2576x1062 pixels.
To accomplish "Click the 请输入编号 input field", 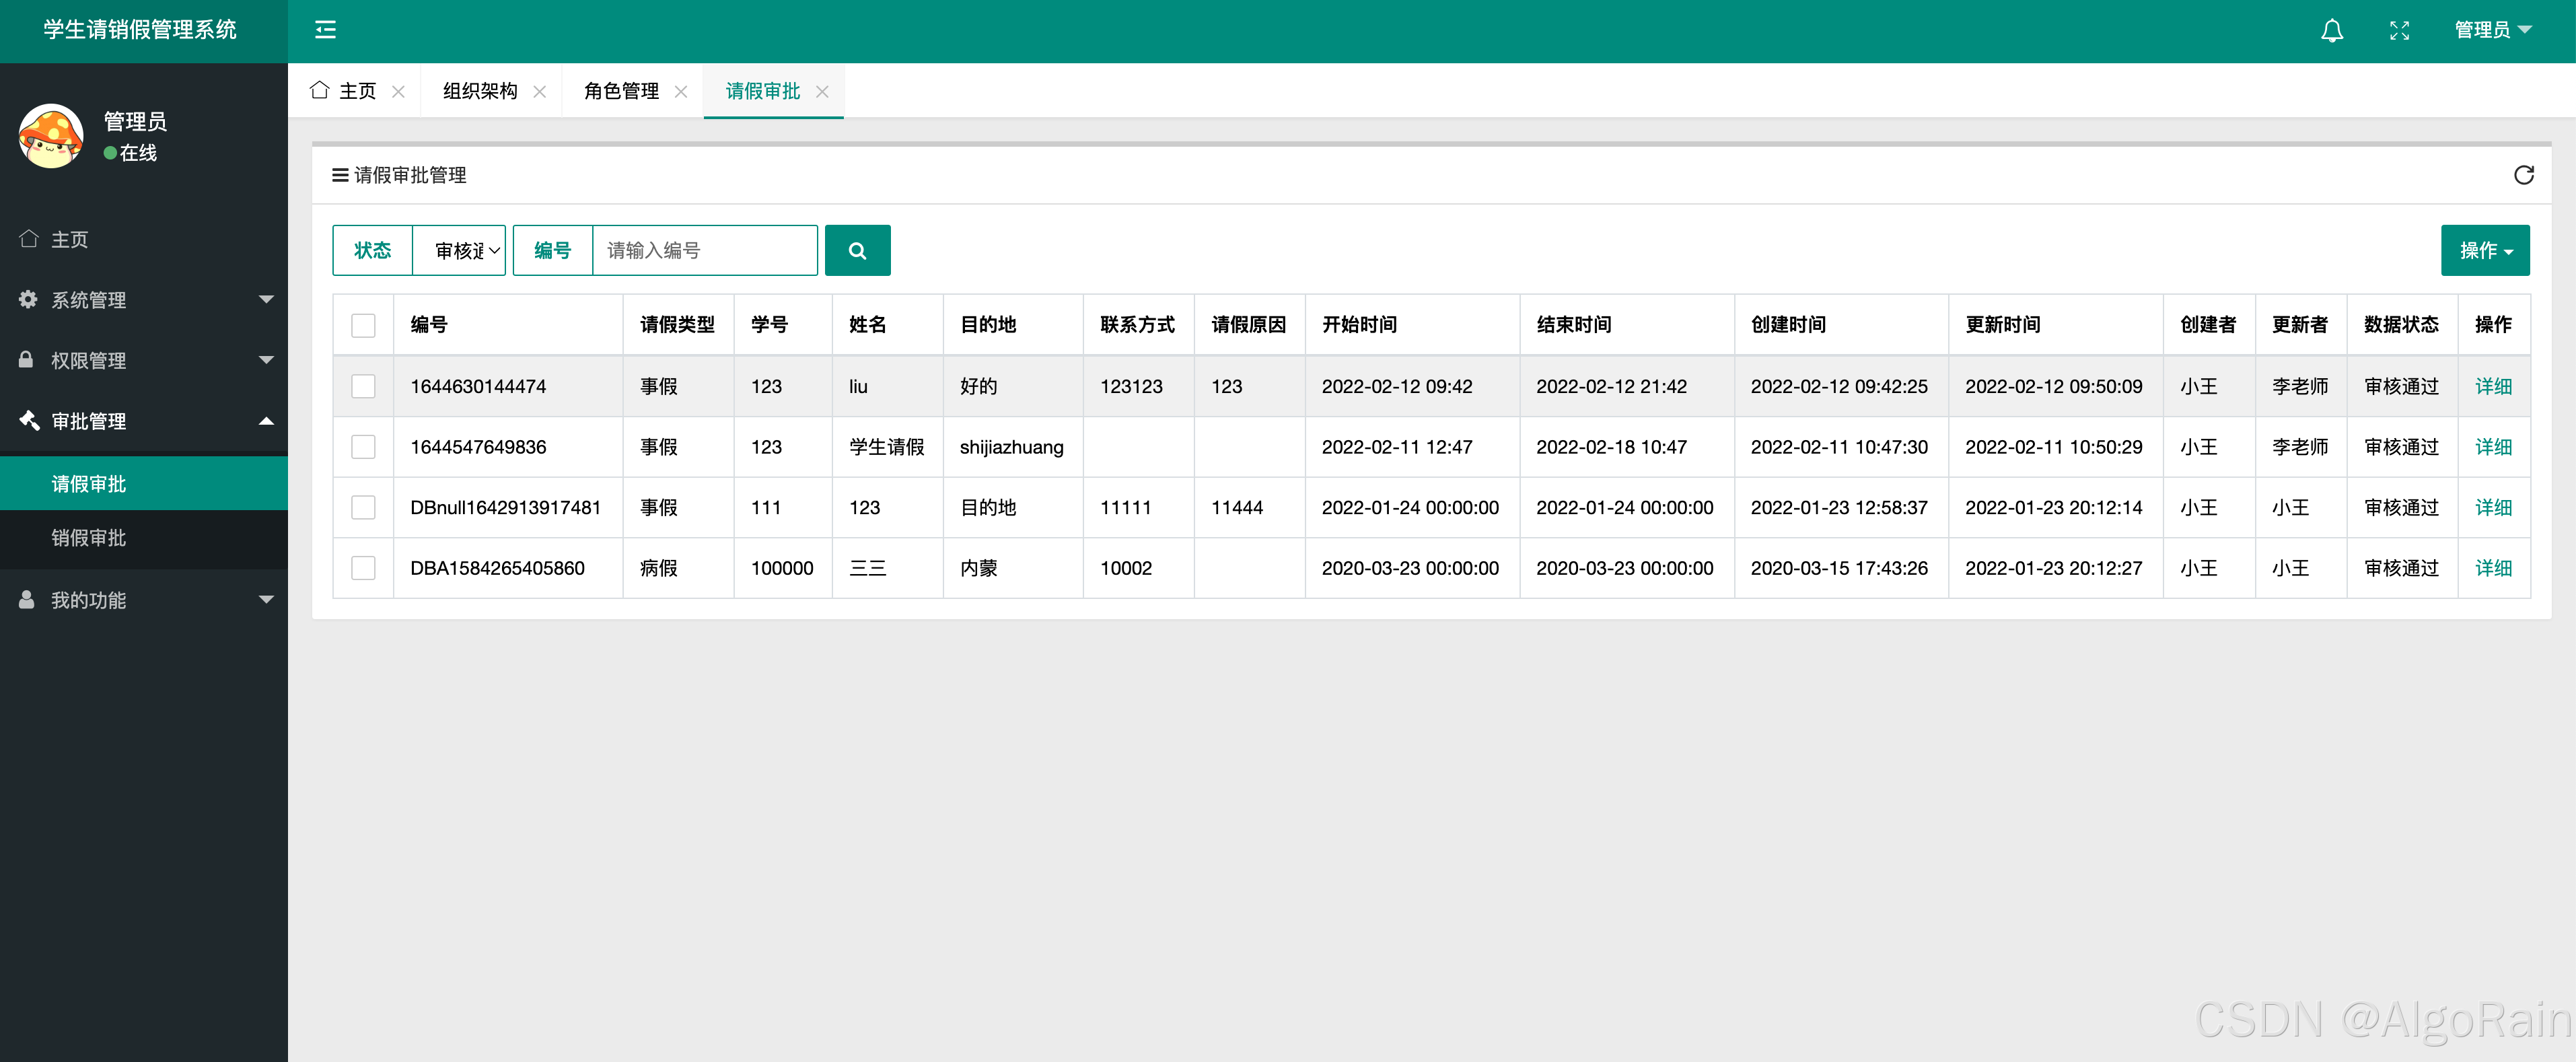I will (x=704, y=250).
